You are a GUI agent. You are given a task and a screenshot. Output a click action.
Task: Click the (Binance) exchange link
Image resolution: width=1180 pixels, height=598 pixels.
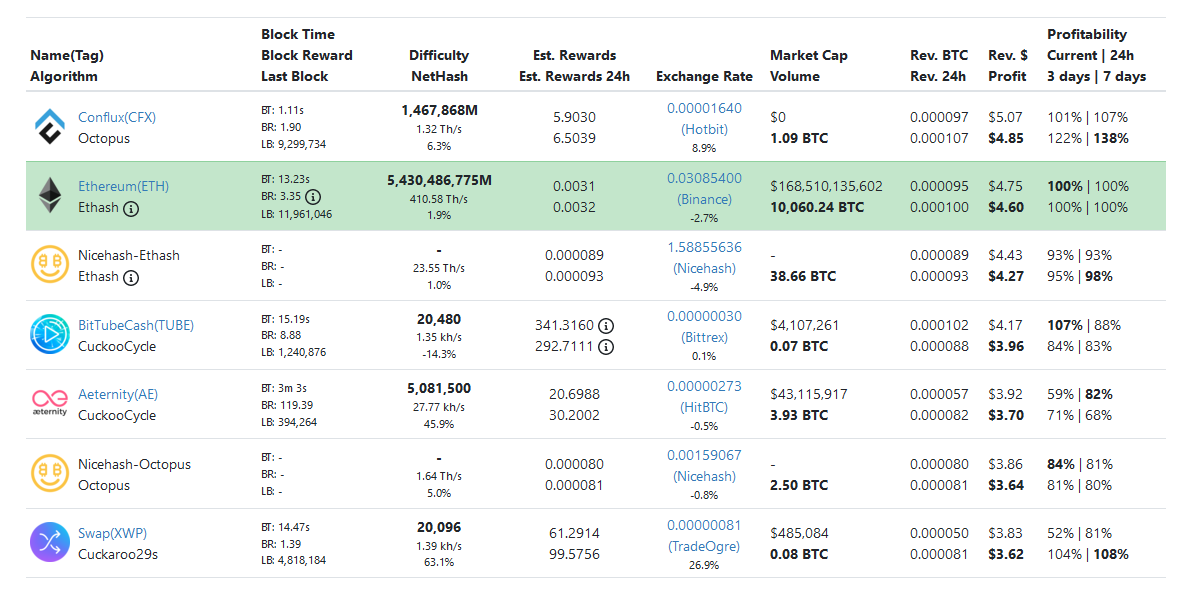(x=704, y=199)
